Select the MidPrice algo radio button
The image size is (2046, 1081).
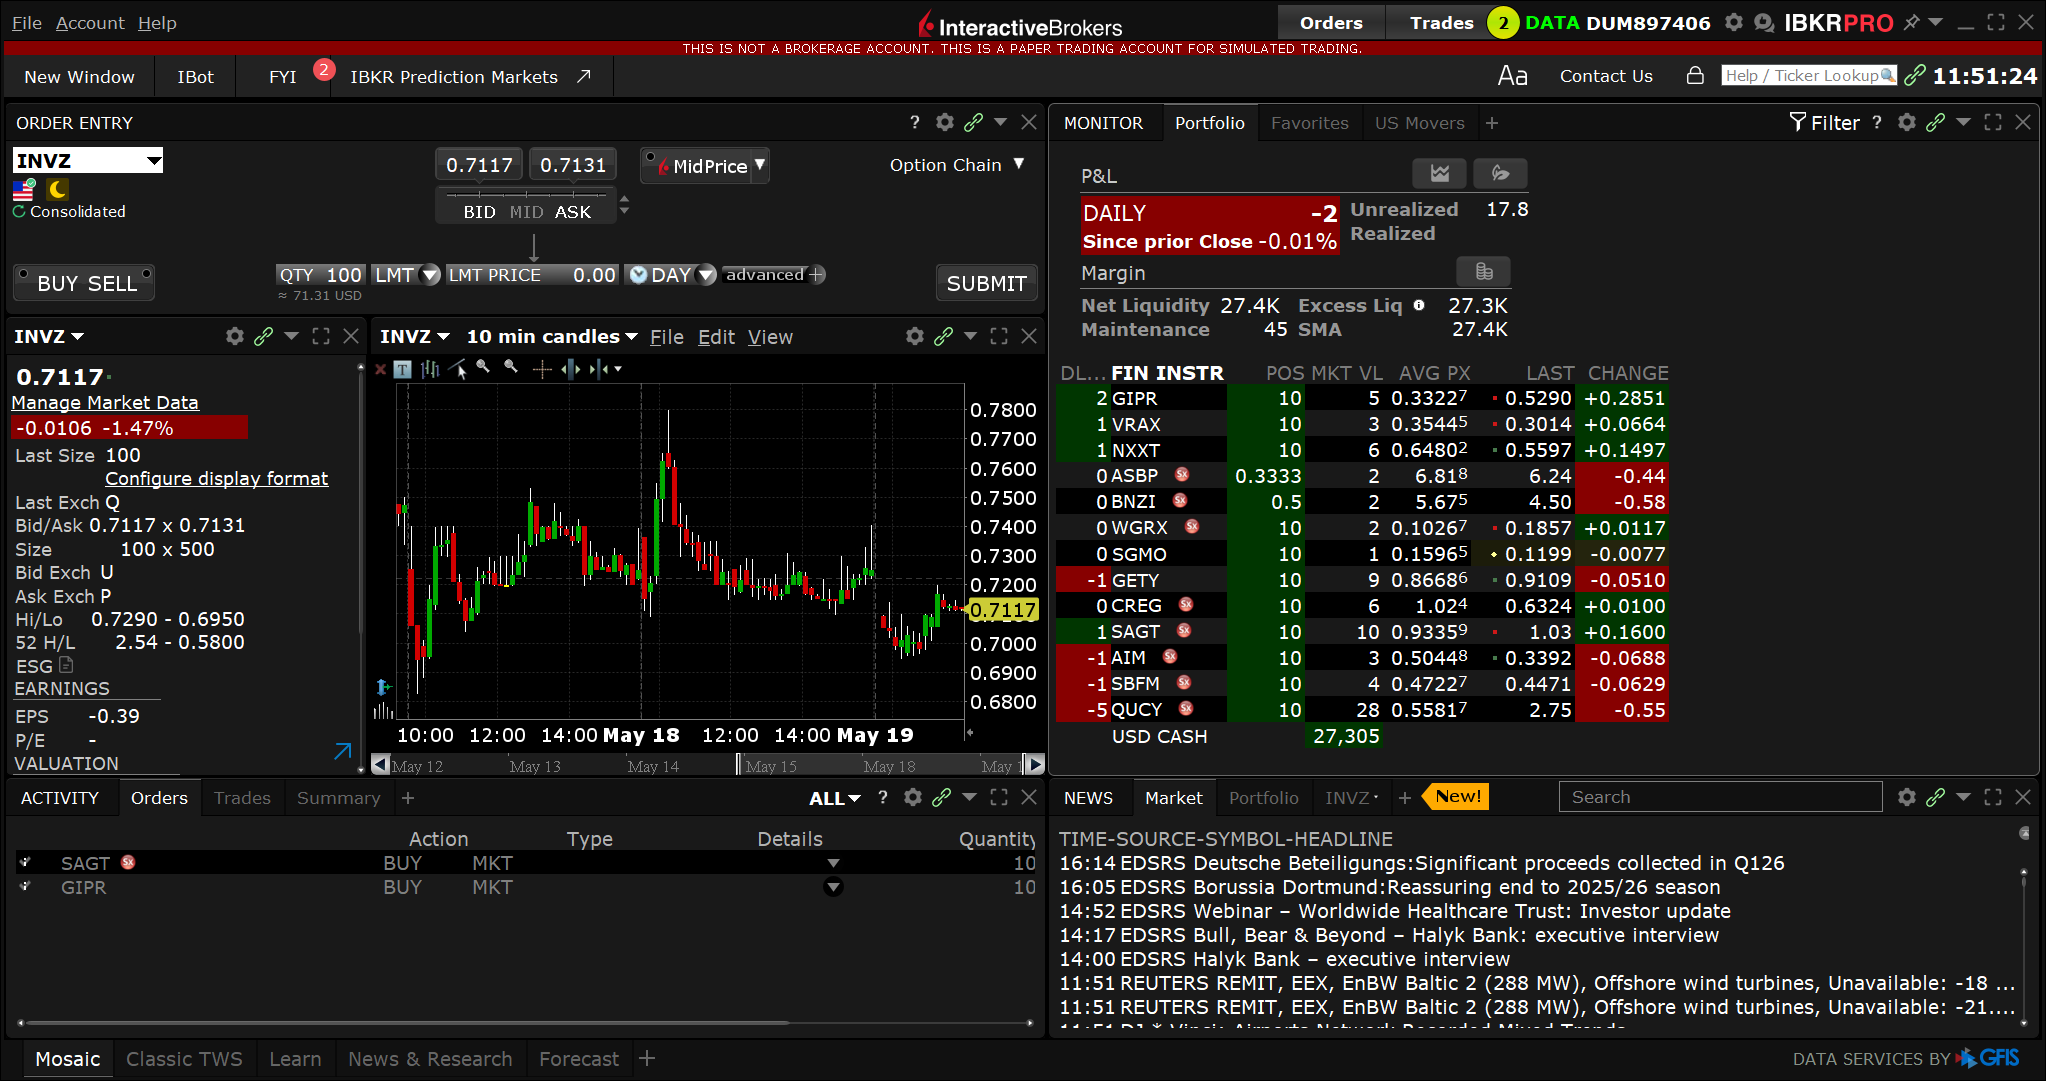point(650,157)
